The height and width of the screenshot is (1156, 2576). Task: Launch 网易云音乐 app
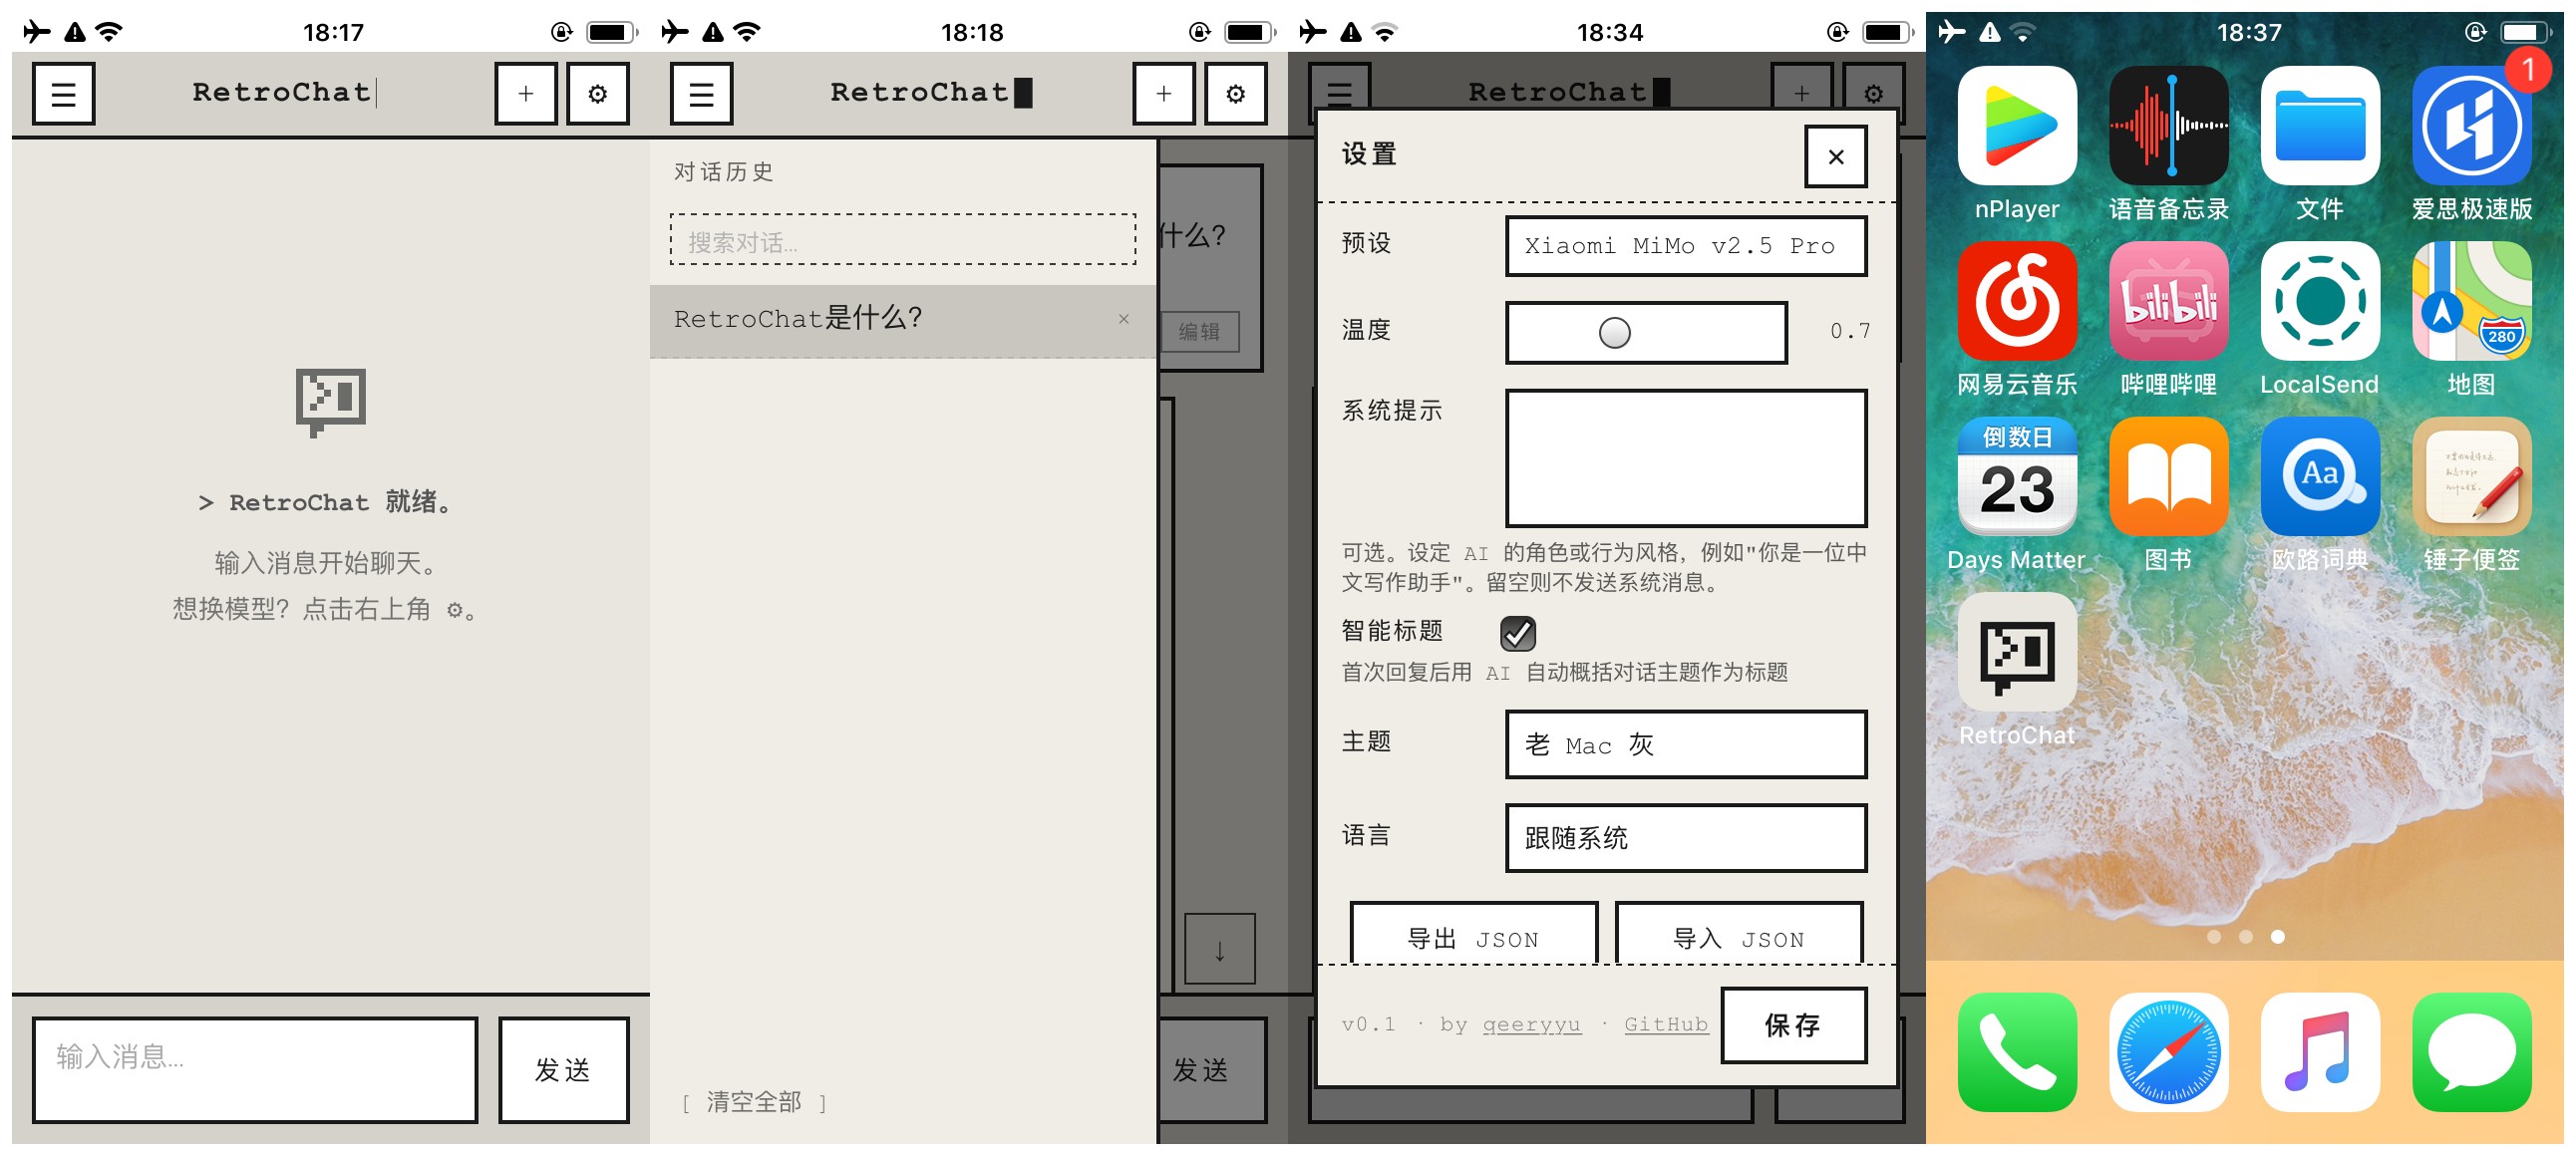pos(2017,301)
